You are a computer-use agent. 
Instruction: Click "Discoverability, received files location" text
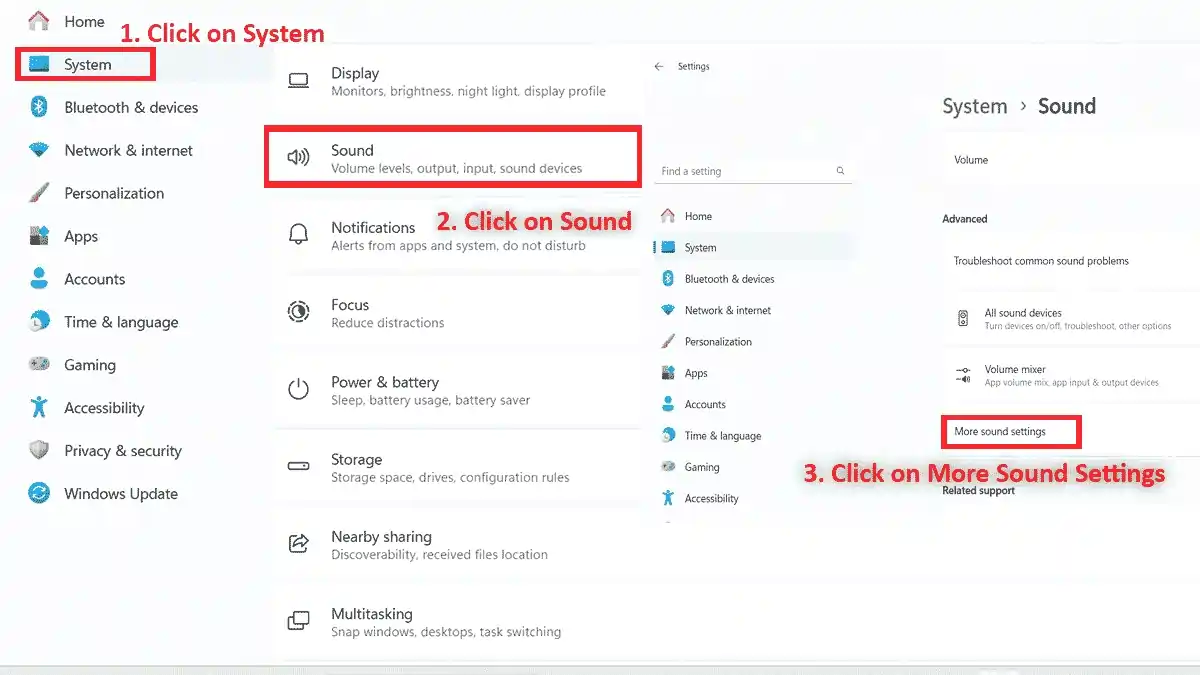point(439,554)
